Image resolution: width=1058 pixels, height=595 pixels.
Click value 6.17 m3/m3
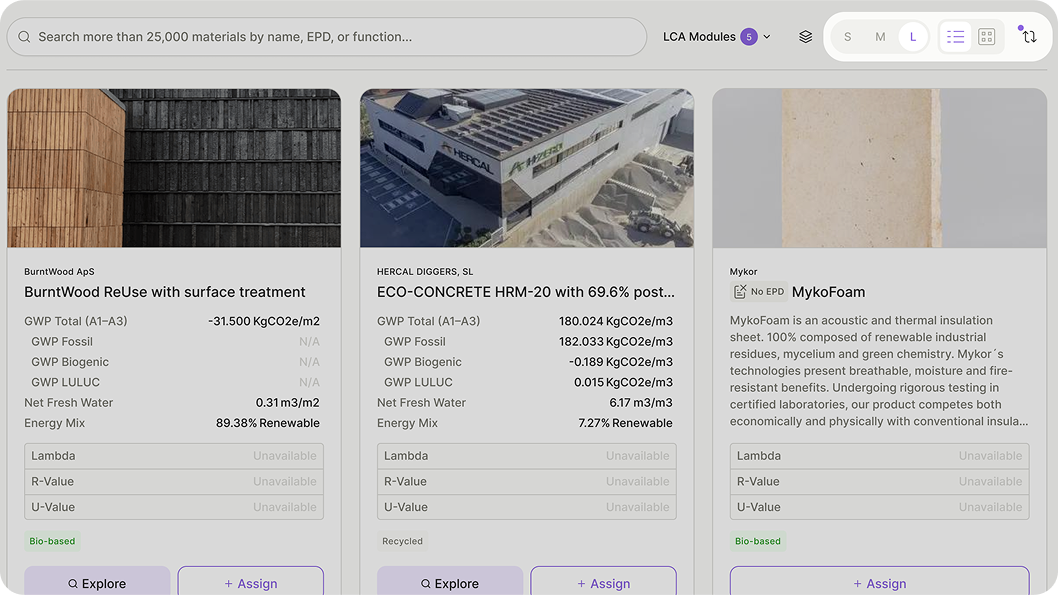pos(641,403)
